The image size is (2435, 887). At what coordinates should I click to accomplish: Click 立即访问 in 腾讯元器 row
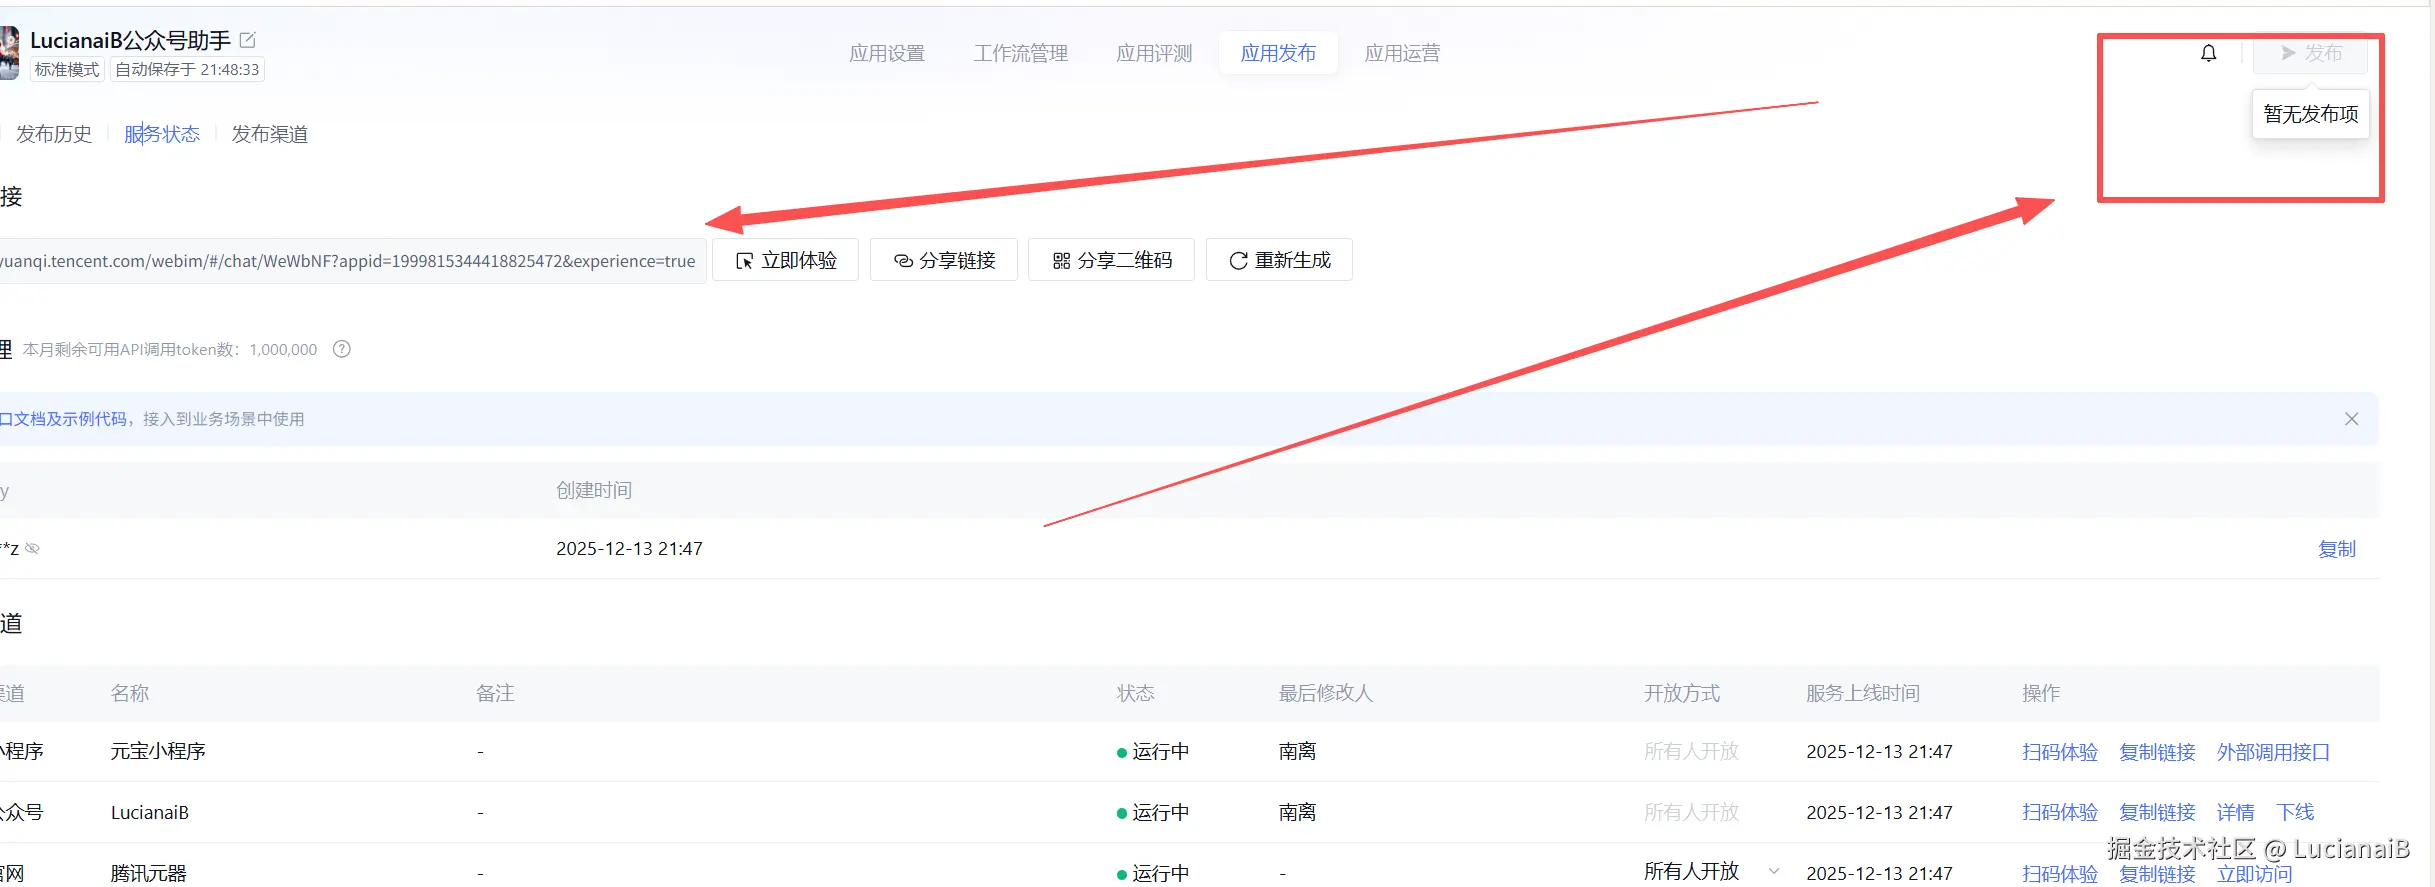coord(2254,873)
